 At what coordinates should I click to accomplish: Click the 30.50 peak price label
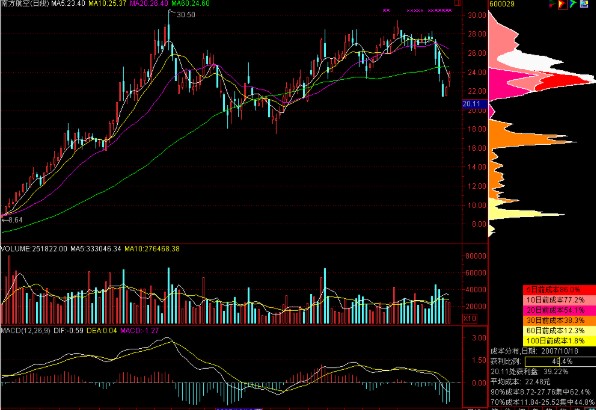point(185,15)
